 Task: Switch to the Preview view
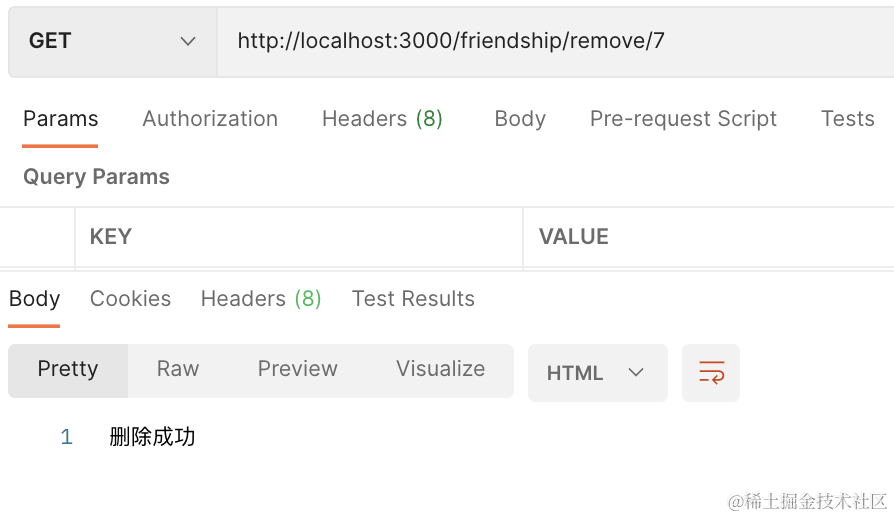click(x=298, y=369)
